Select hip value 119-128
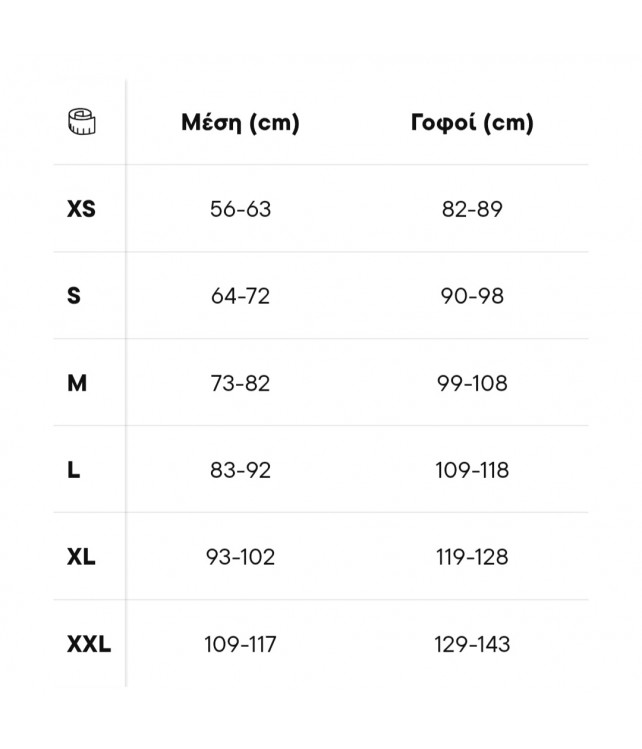Viewport: 642px width, 749px height. 472,557
